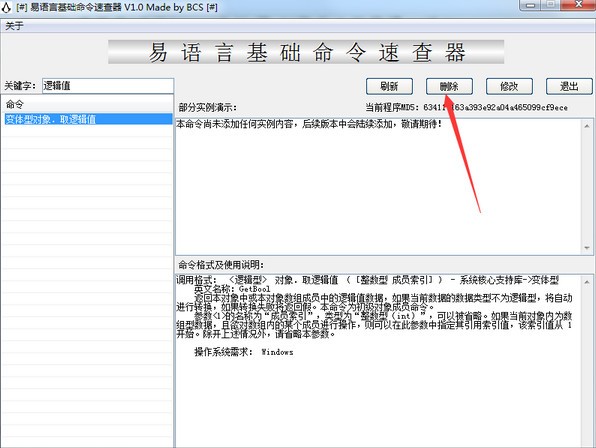Click up arrow of command description scrollbar

pyautogui.click(x=587, y=282)
